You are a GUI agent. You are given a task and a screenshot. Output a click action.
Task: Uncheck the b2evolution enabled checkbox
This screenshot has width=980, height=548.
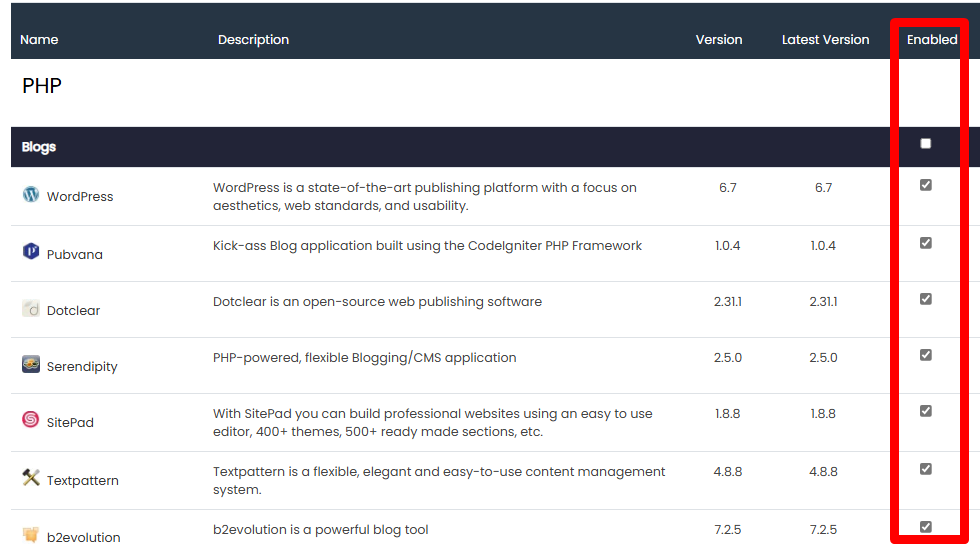pos(926,527)
